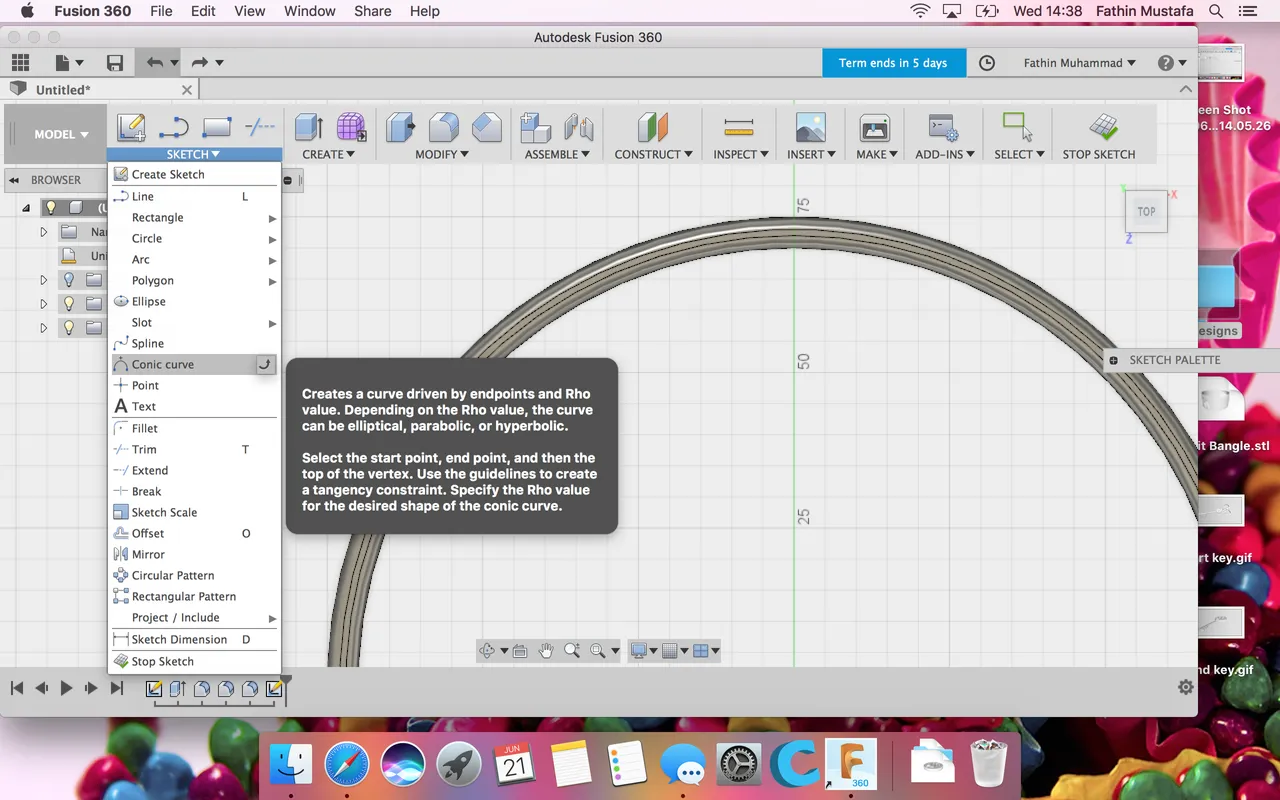Choose Sketch Dimension menu entry

click(194, 639)
